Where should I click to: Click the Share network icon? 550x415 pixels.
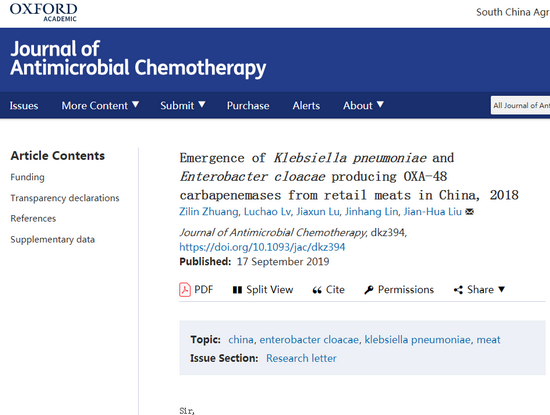458,290
